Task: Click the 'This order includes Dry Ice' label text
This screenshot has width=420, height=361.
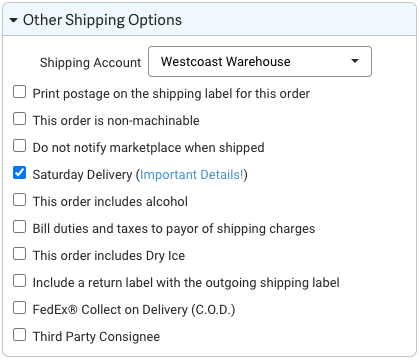Action: point(109,256)
